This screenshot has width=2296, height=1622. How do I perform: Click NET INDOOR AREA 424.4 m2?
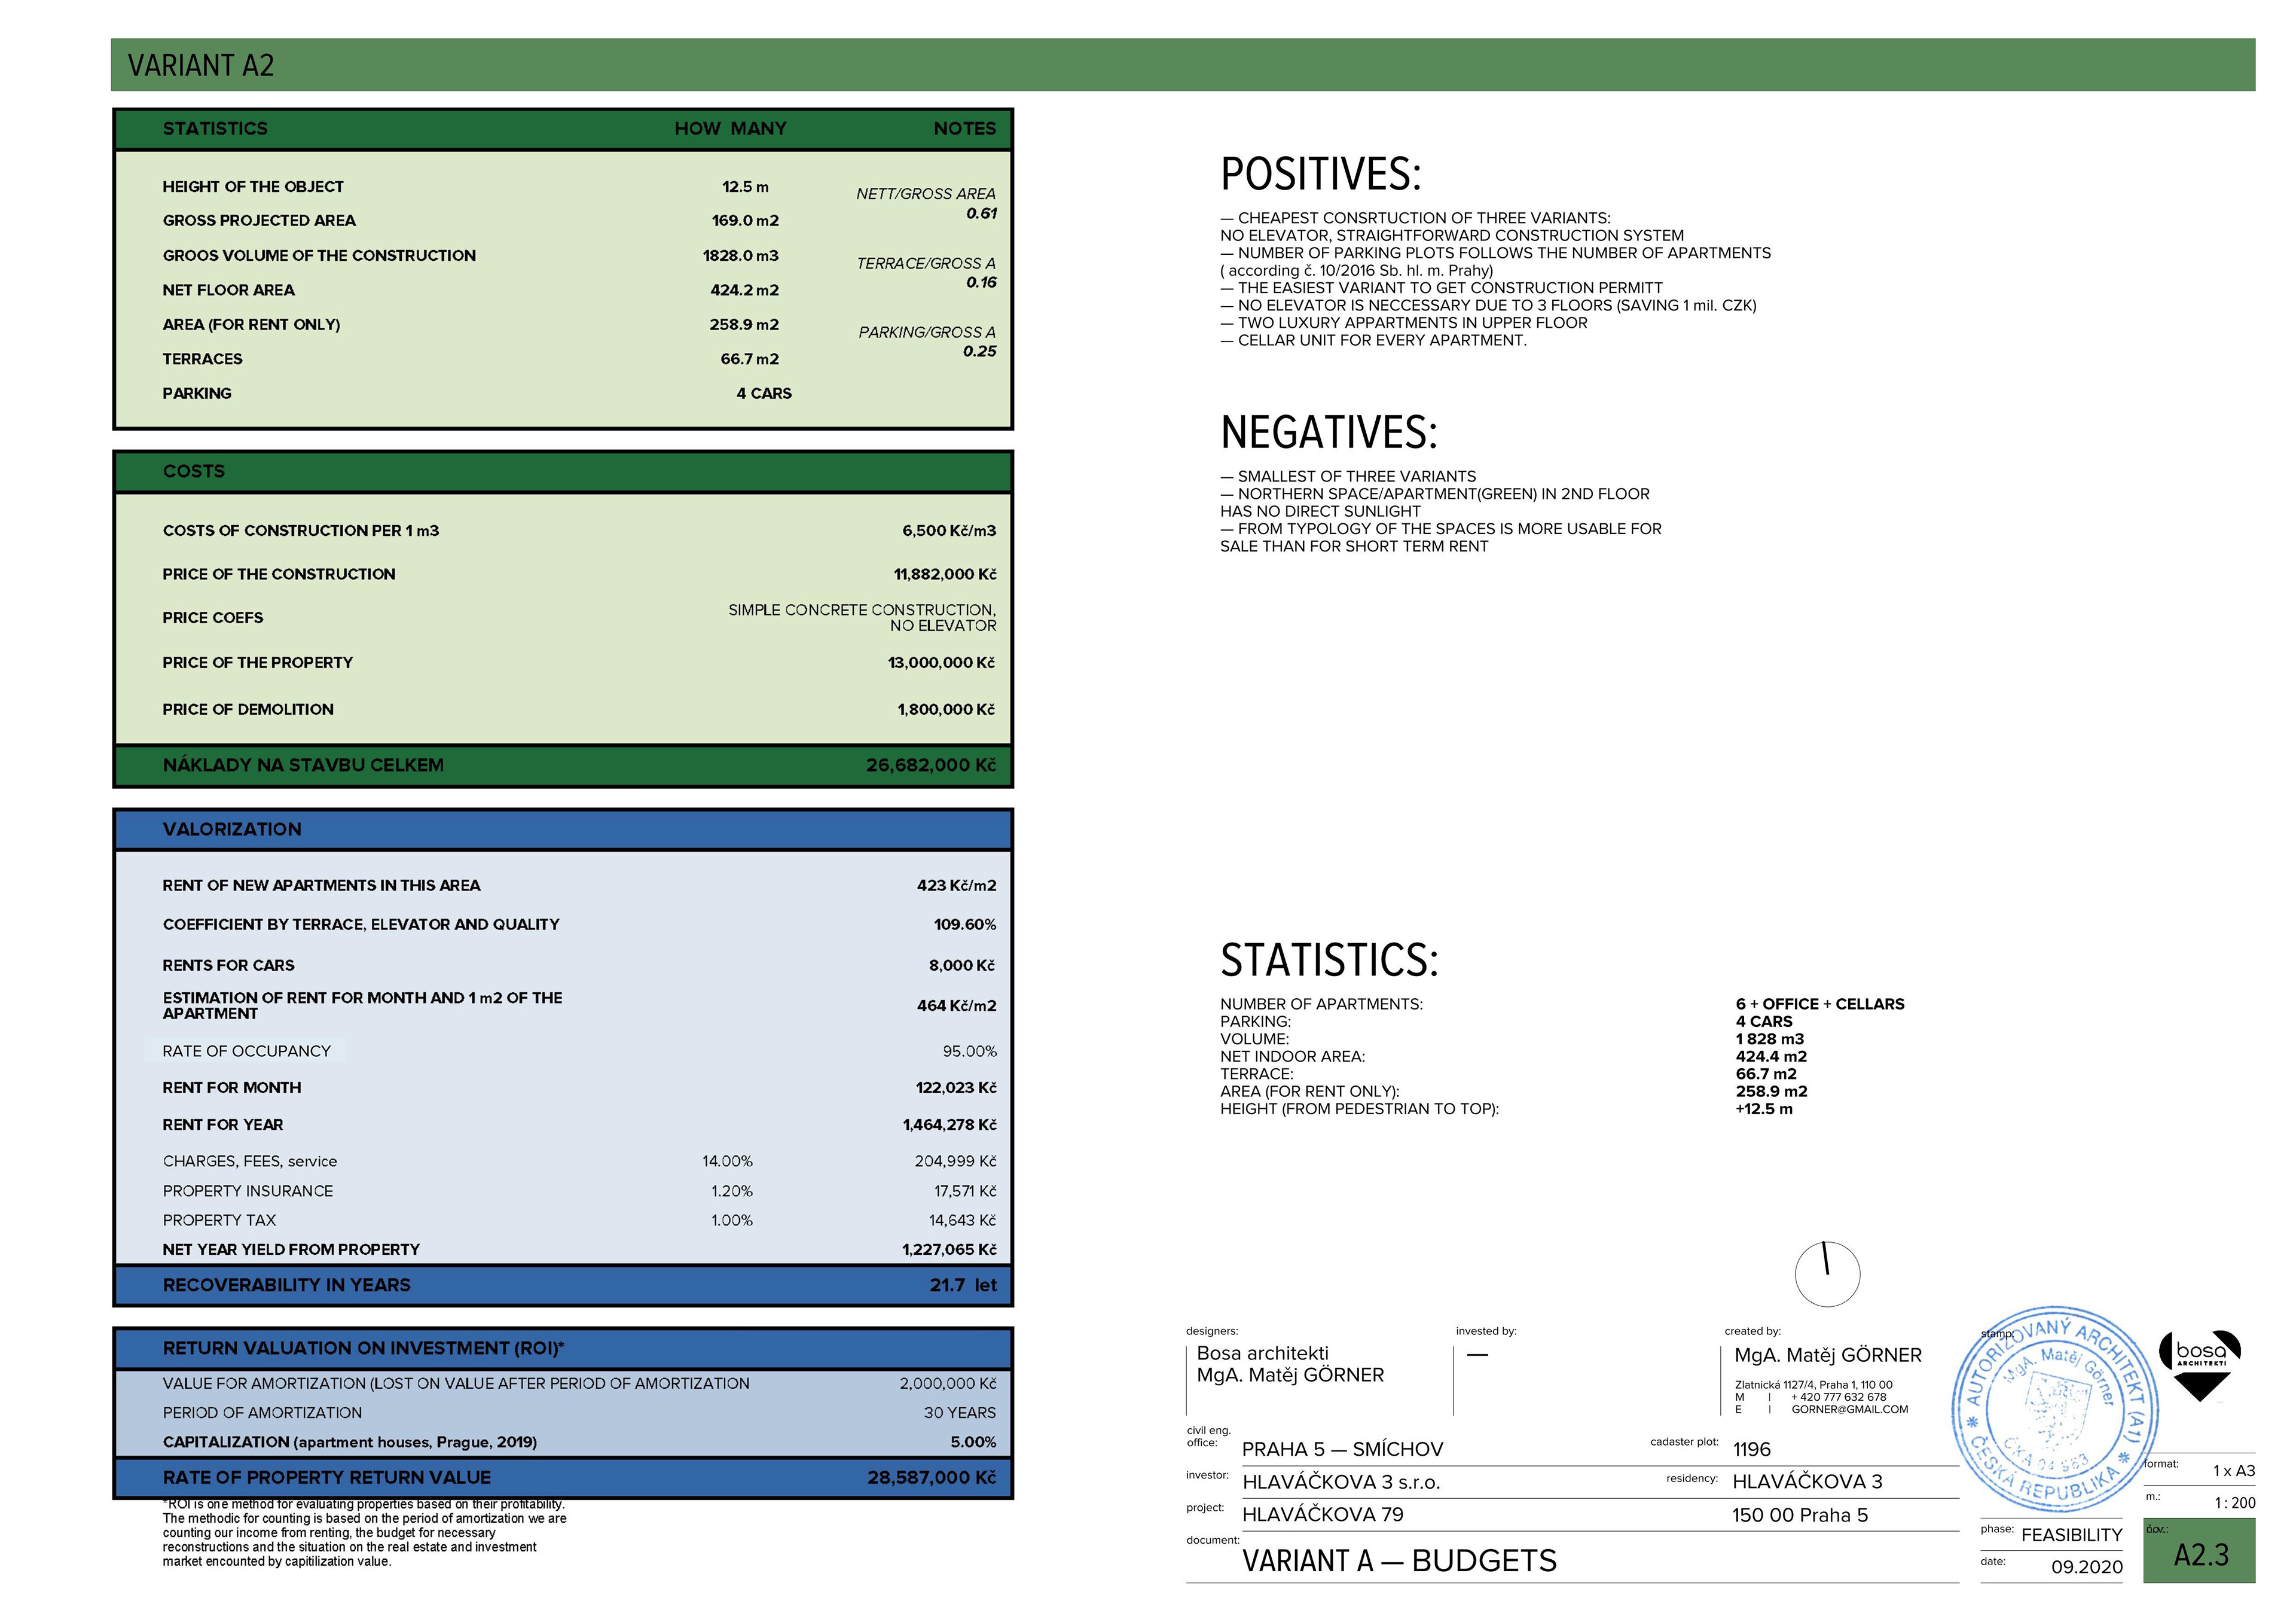tap(1771, 1056)
